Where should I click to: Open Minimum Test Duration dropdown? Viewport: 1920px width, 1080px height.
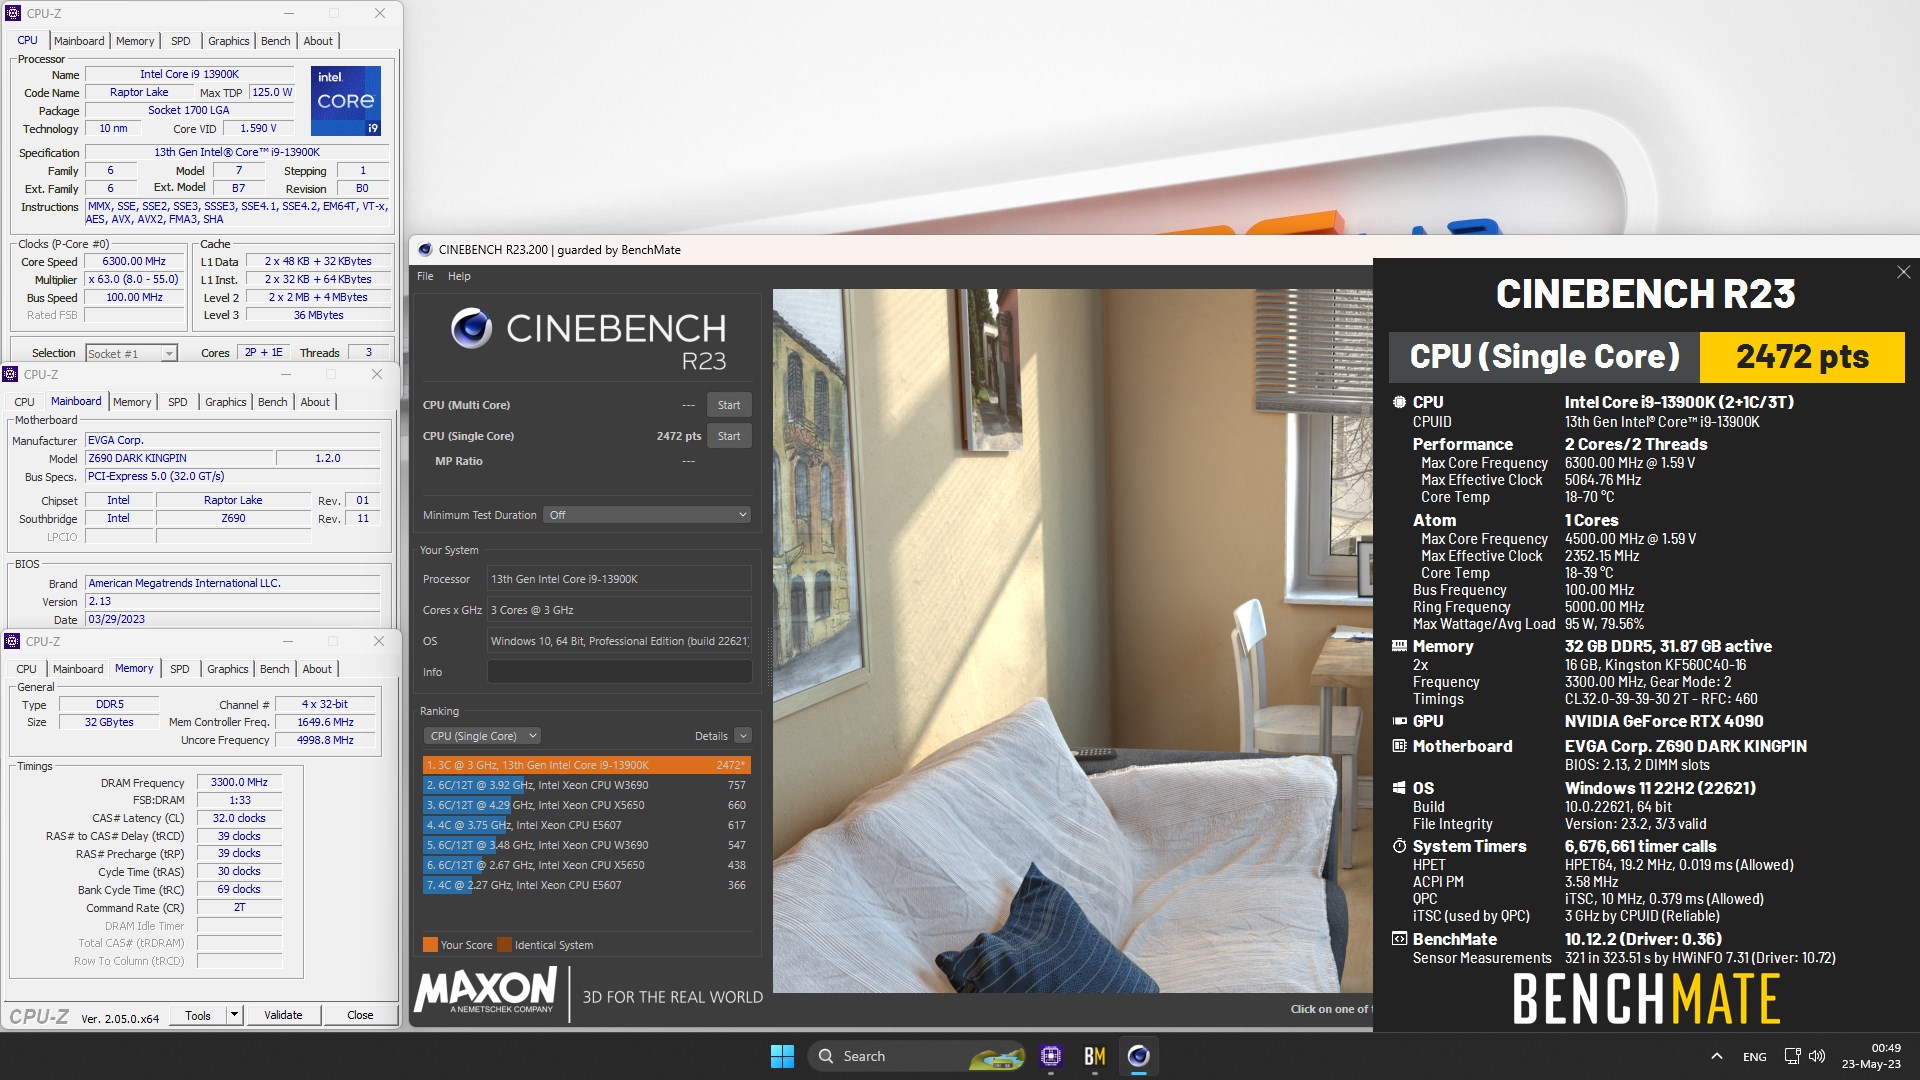click(647, 515)
